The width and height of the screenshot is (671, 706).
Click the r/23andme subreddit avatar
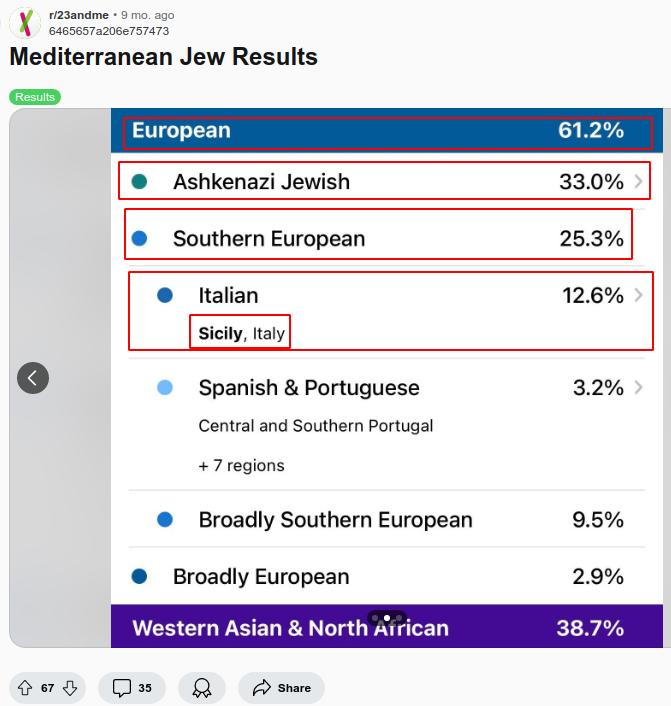click(x=25, y=22)
